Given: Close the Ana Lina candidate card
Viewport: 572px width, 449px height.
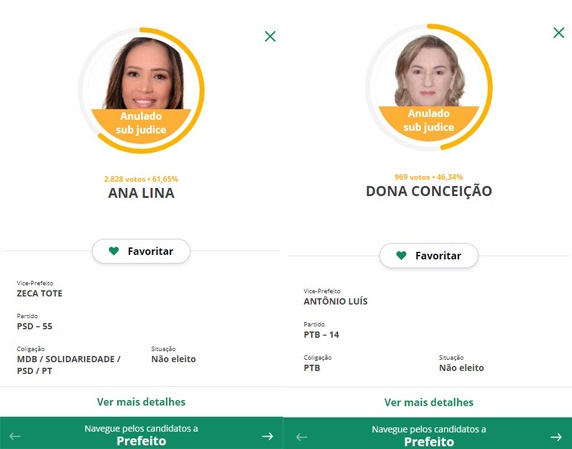Looking at the screenshot, I should [x=270, y=36].
